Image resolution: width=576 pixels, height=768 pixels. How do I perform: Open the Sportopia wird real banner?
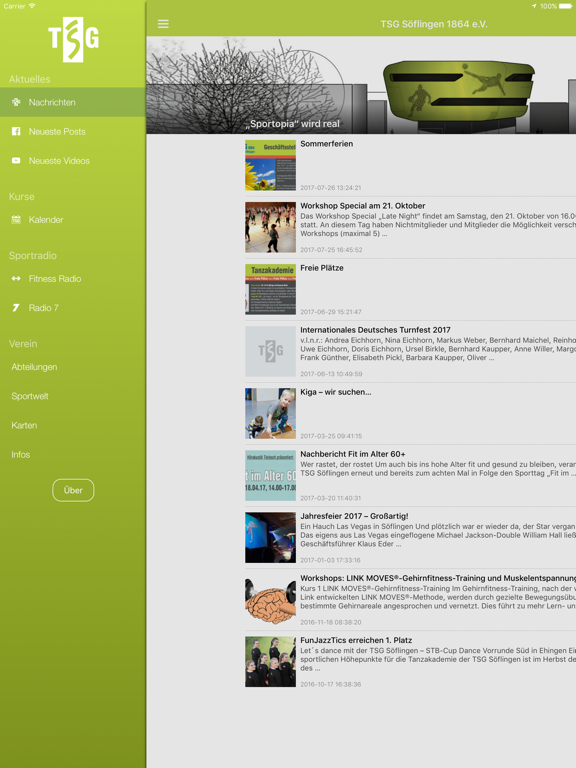pyautogui.click(x=361, y=85)
